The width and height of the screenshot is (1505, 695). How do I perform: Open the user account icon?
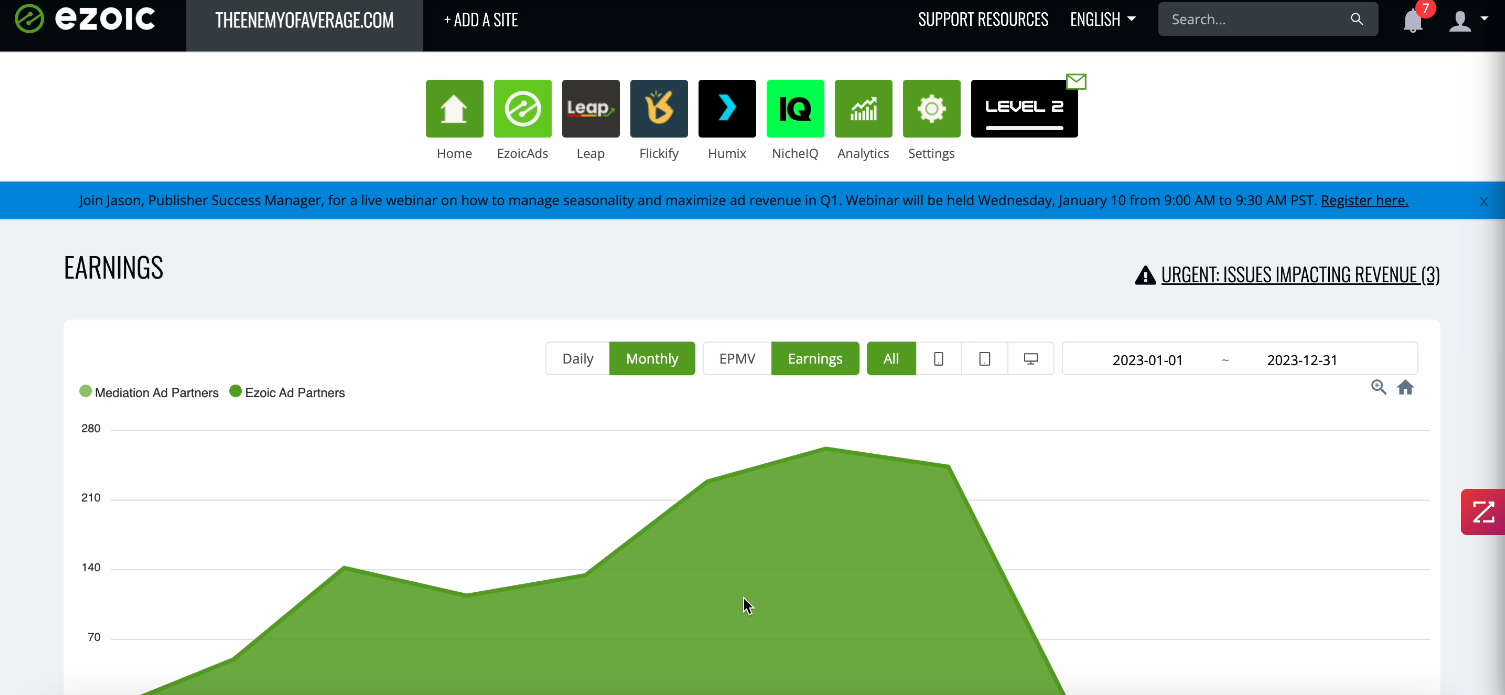(x=1460, y=20)
